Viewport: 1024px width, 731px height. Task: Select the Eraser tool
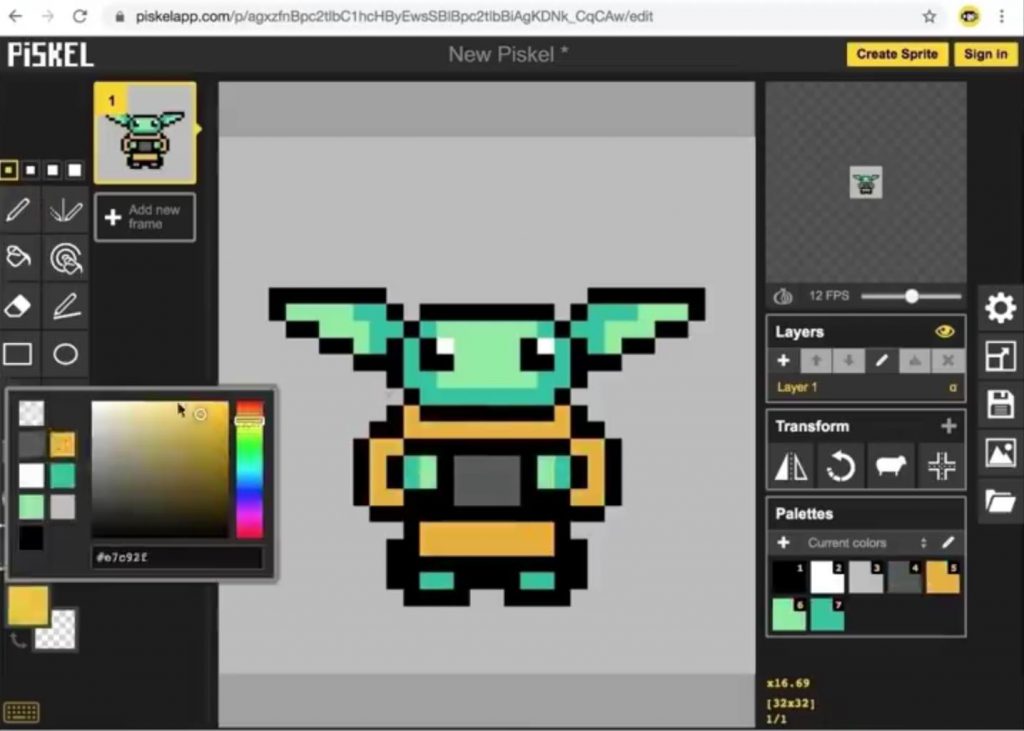(18, 306)
